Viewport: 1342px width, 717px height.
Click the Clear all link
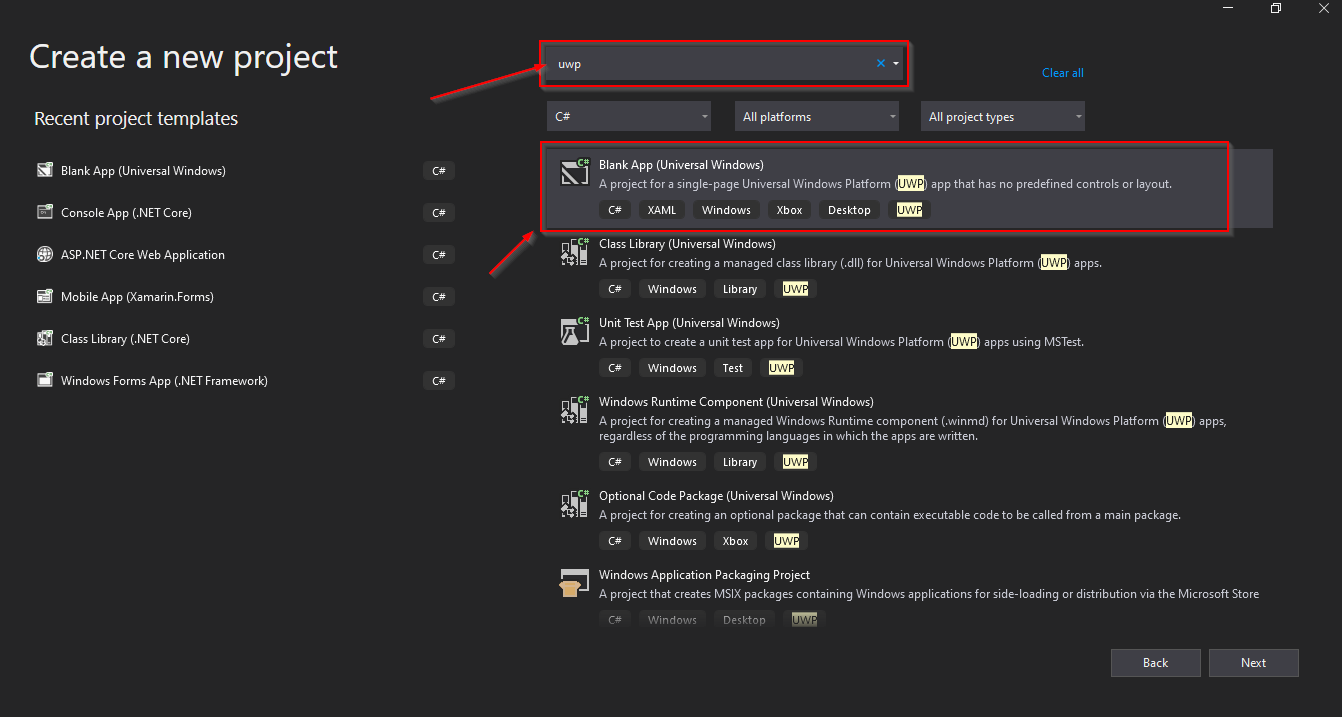pos(1062,72)
